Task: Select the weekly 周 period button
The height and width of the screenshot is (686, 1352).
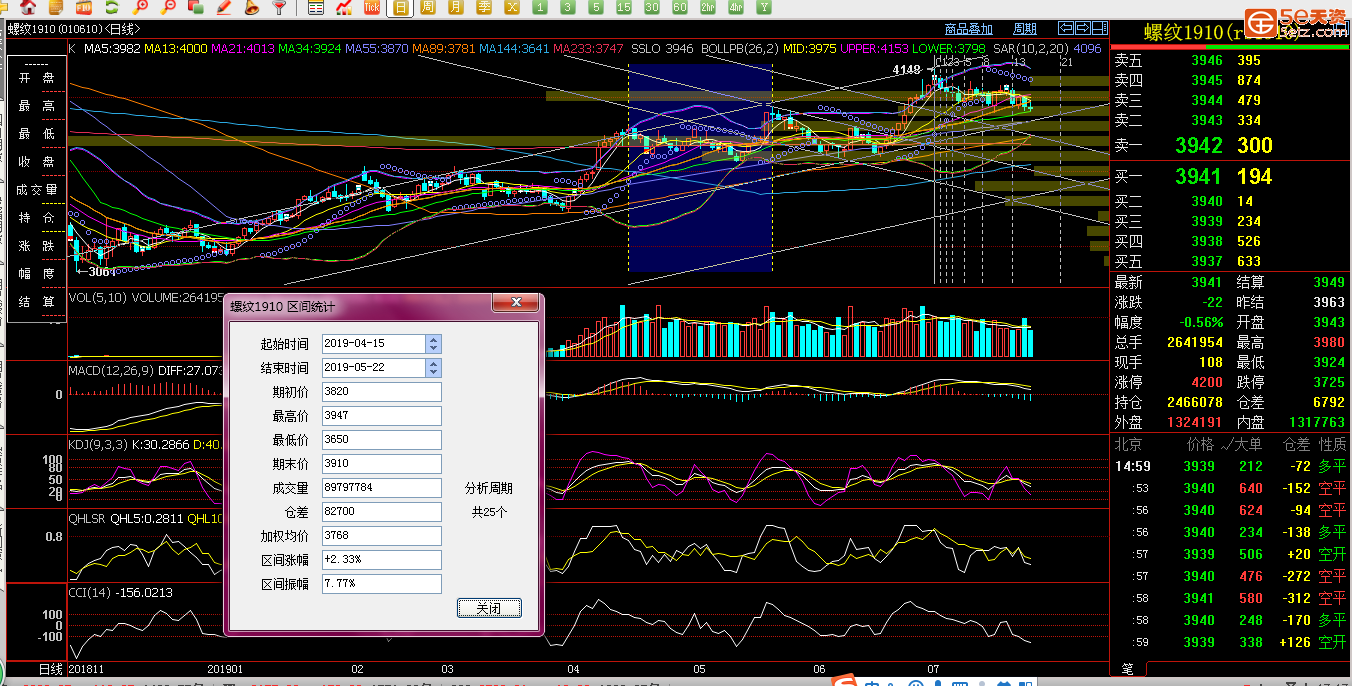Action: [x=428, y=7]
